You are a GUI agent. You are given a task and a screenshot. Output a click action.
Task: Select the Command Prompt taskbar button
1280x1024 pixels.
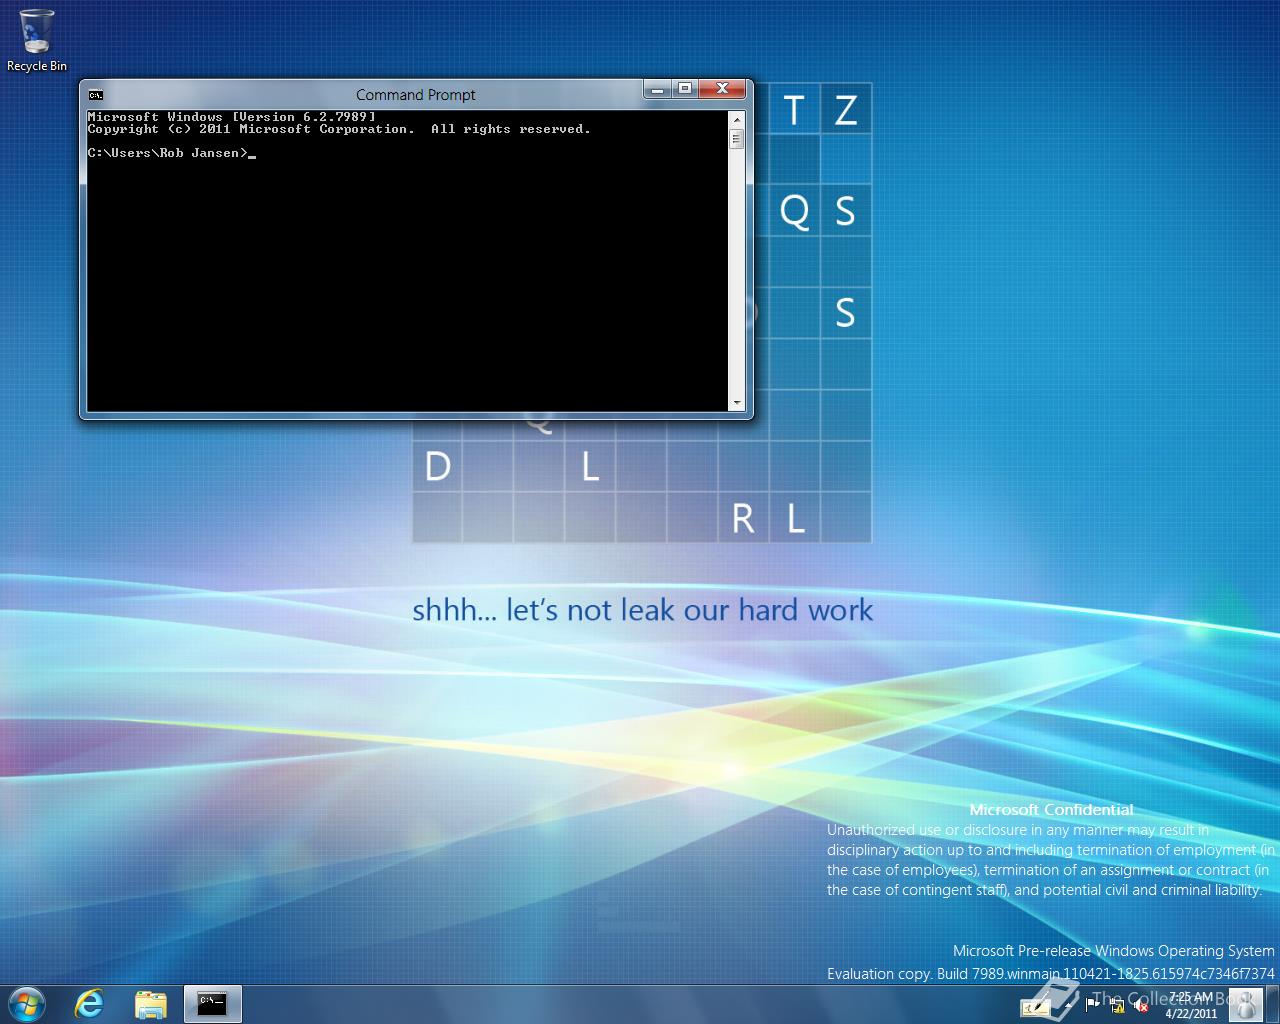coord(212,1004)
